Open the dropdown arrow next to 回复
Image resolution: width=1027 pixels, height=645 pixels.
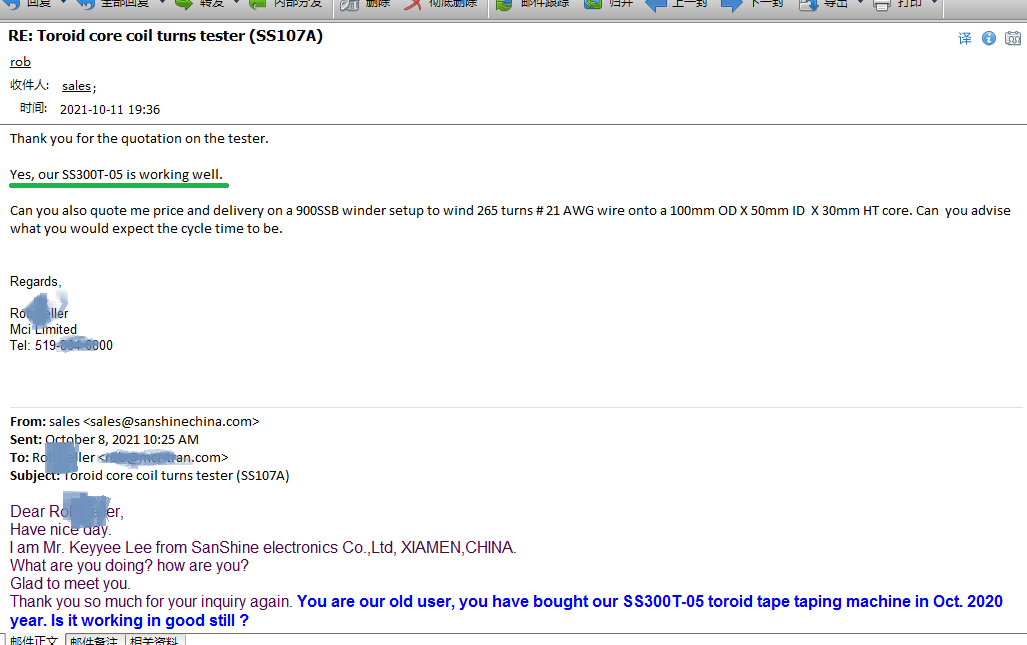click(x=64, y=3)
